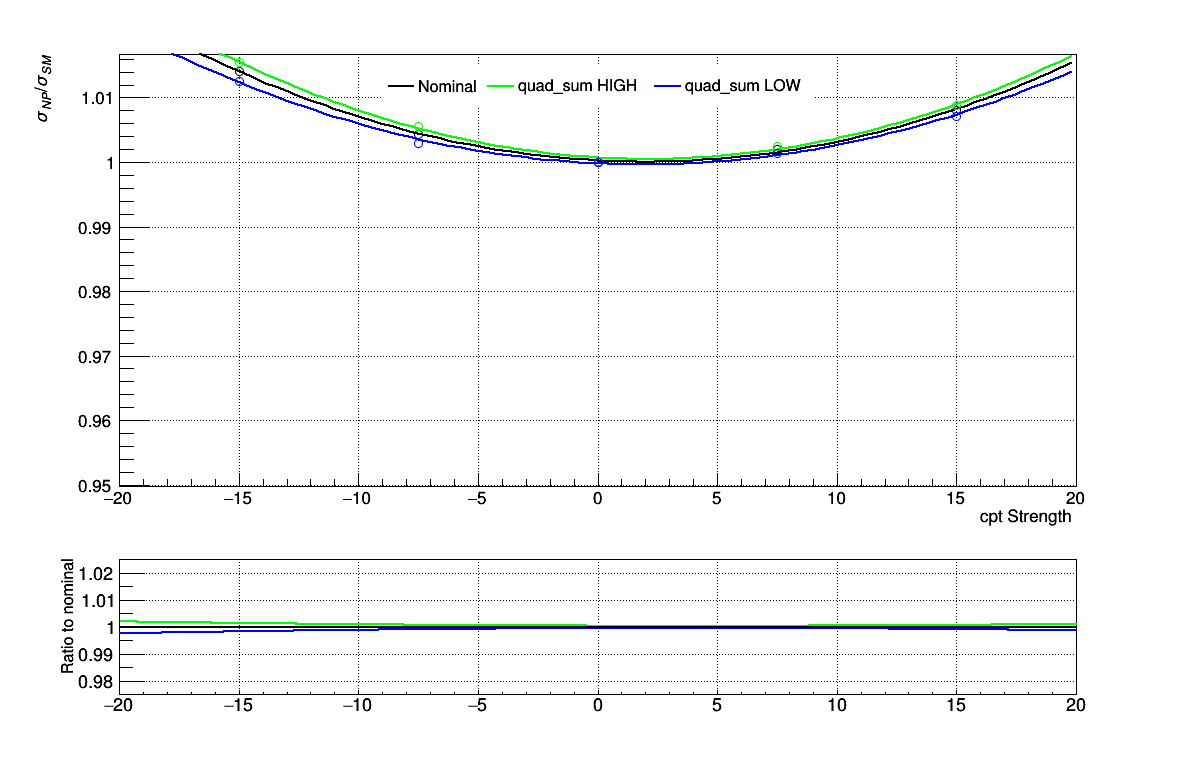The width and height of the screenshot is (1196, 772).
Task: Pick the blue circle marker at cpt −15
Action: [240, 82]
